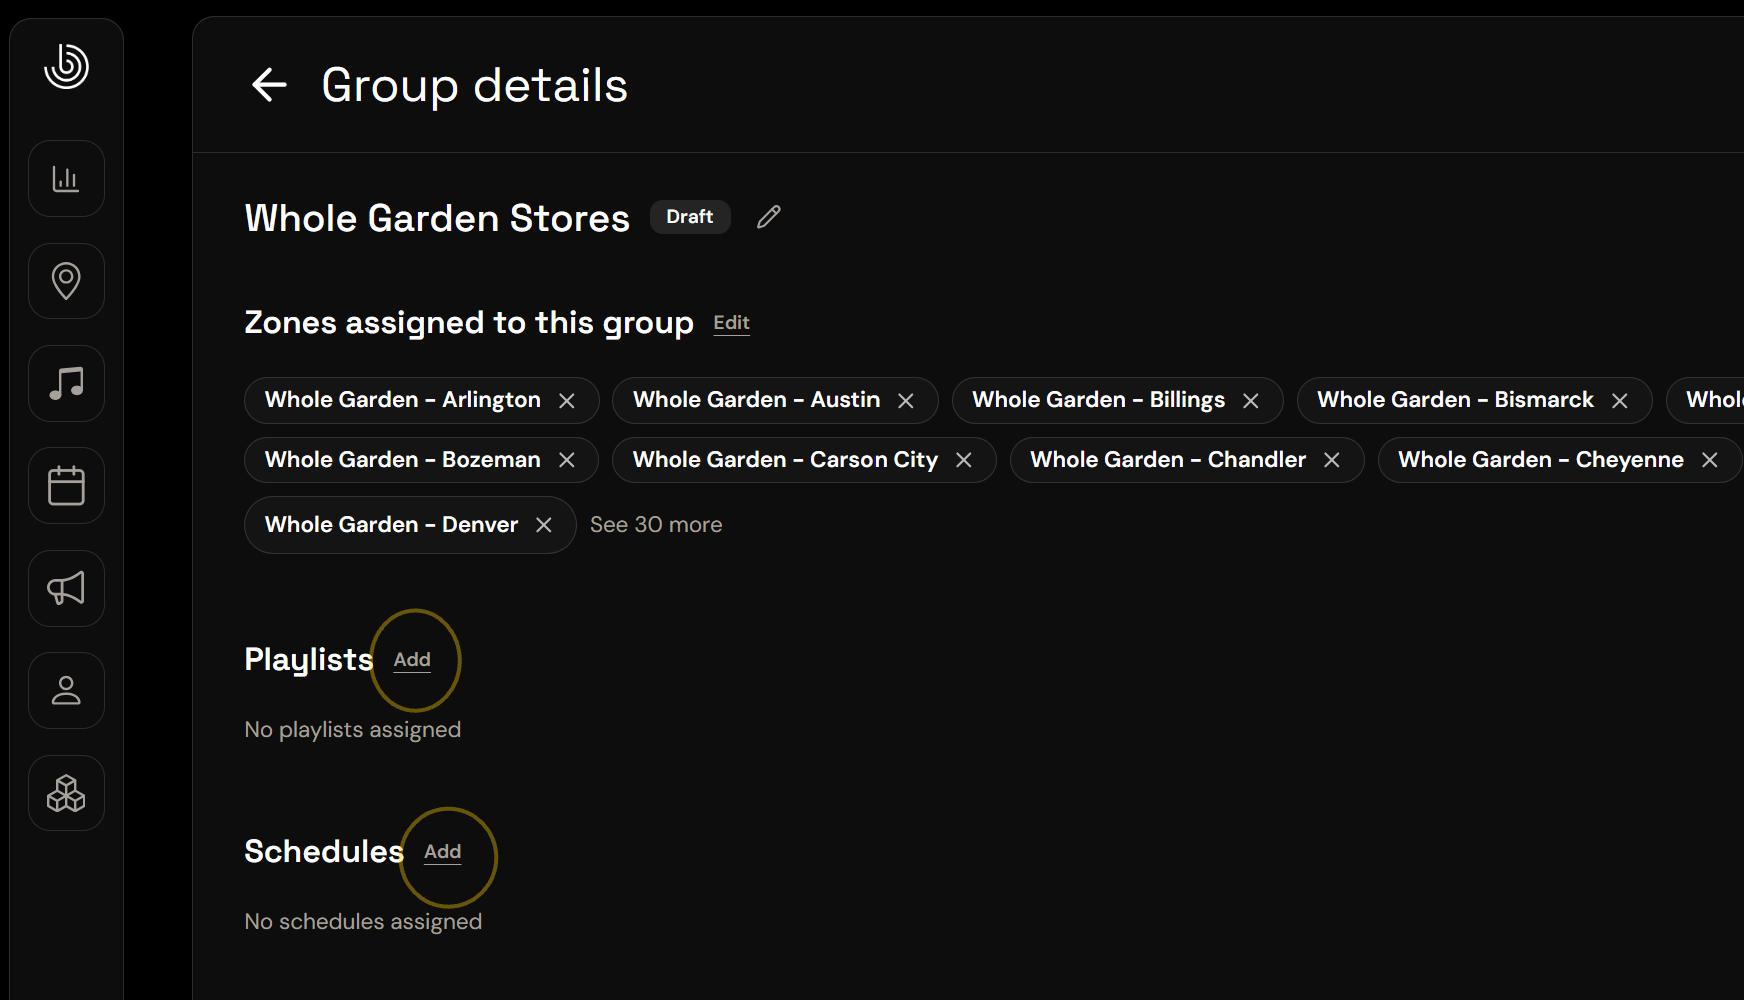
Task: Click Add link next to Playlists
Action: tap(412, 660)
